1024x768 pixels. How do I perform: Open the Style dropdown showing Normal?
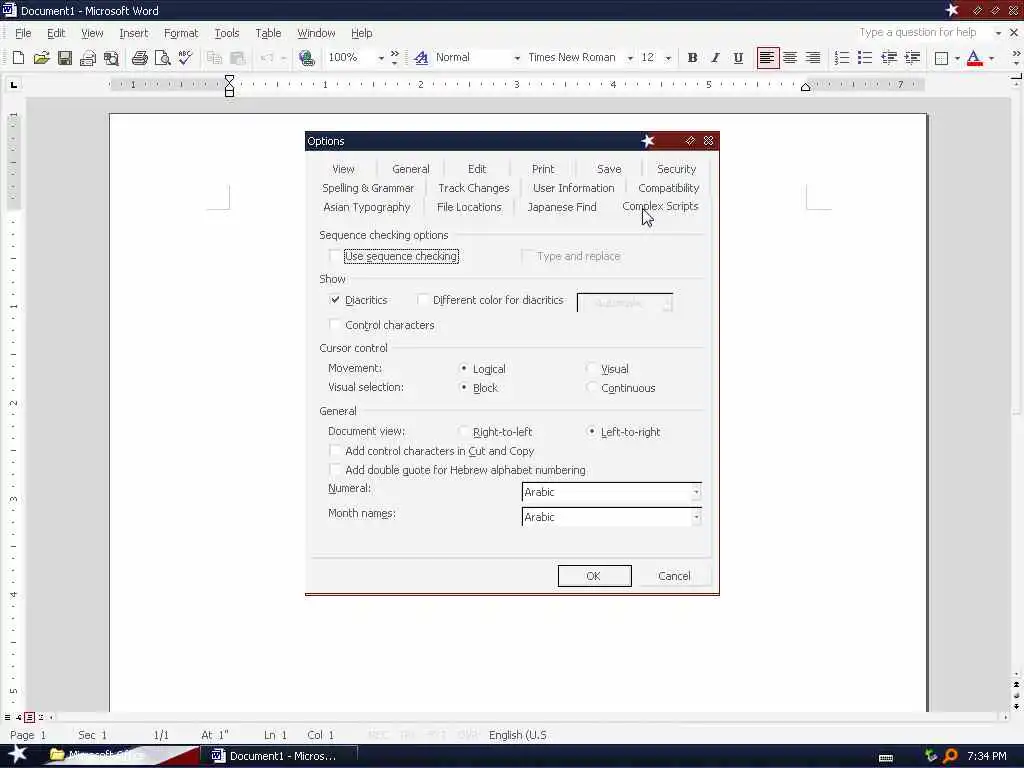(x=517, y=58)
